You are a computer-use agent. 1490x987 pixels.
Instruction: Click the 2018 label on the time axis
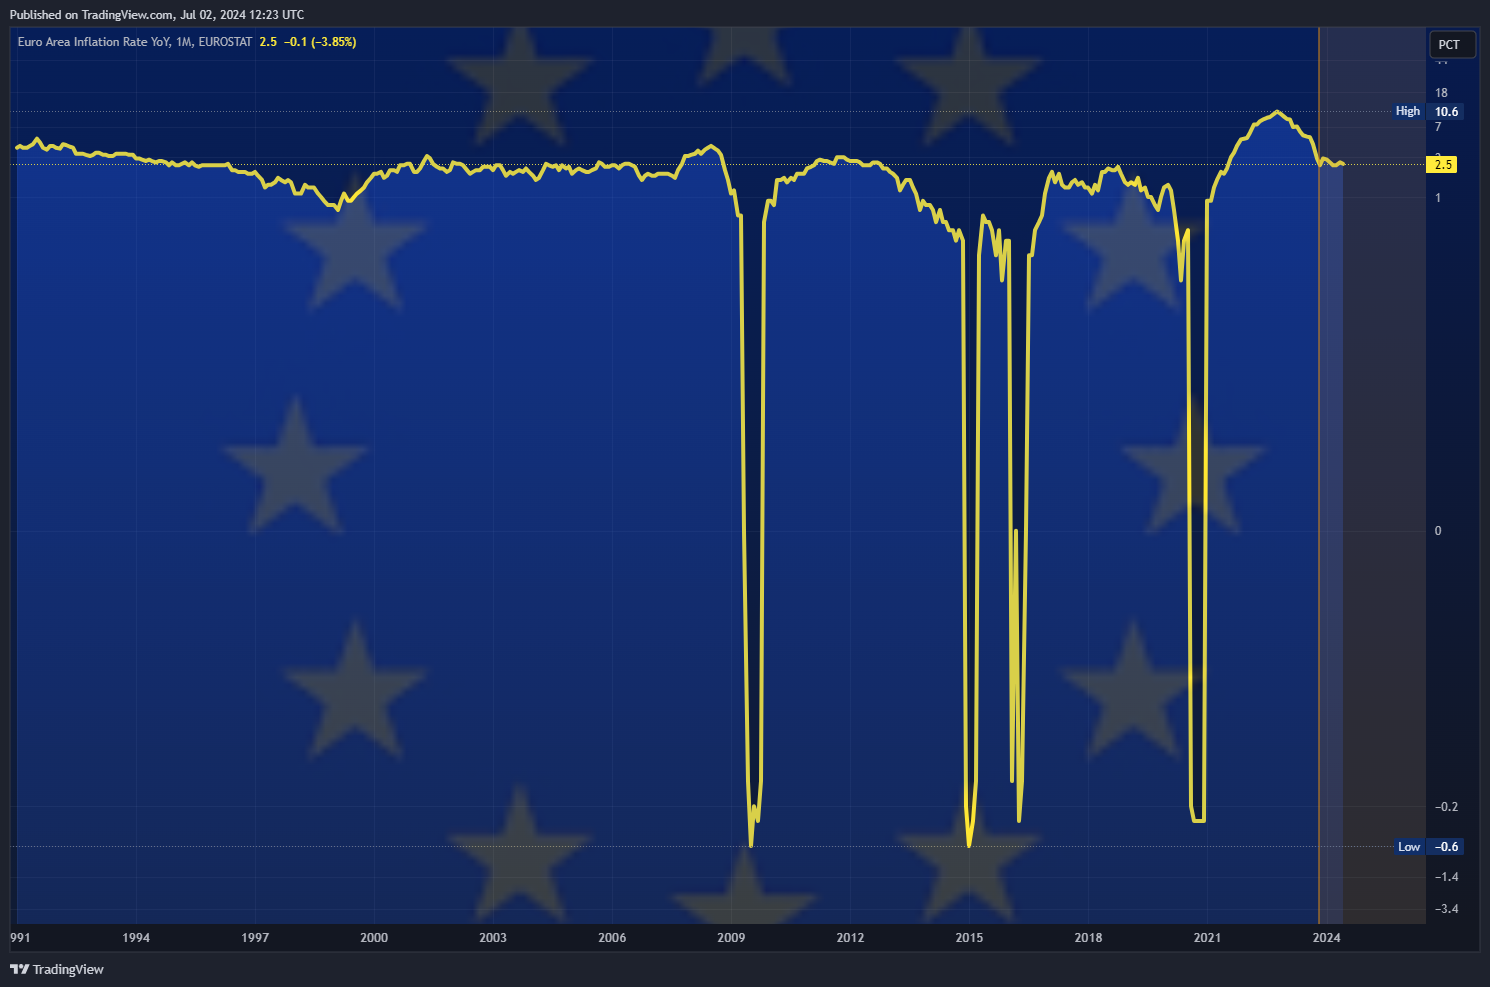click(1088, 937)
